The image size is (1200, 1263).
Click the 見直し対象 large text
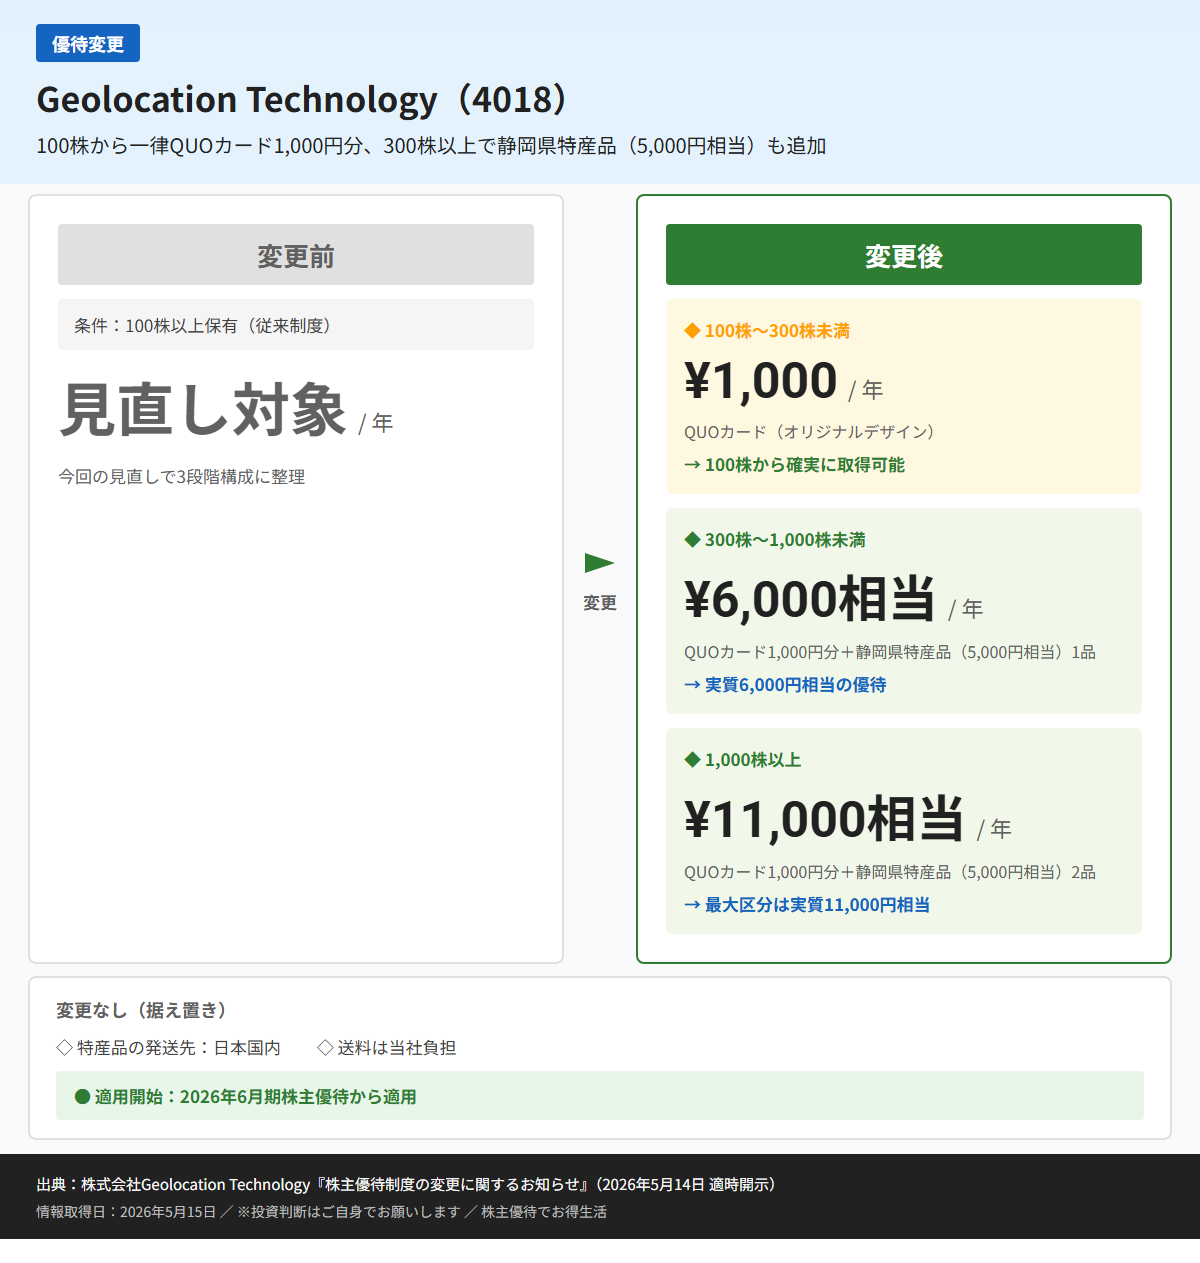coord(203,410)
